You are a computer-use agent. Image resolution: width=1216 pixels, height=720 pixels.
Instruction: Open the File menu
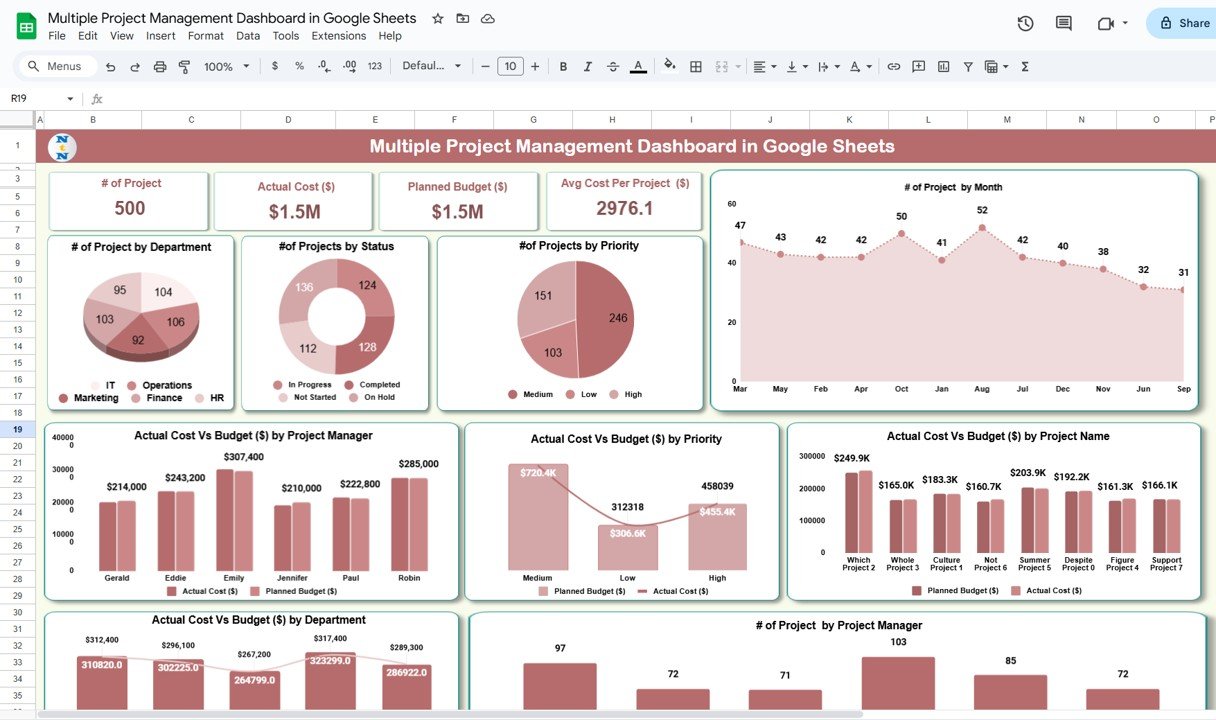57,36
